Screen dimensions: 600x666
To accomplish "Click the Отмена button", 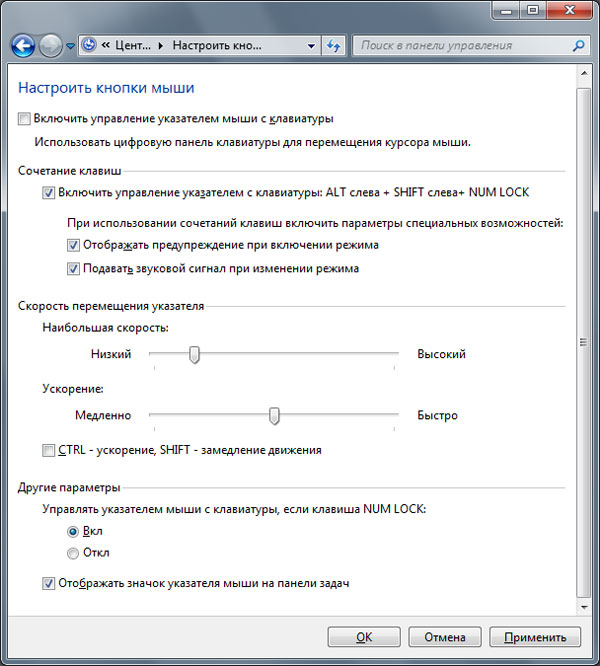I will click(445, 637).
